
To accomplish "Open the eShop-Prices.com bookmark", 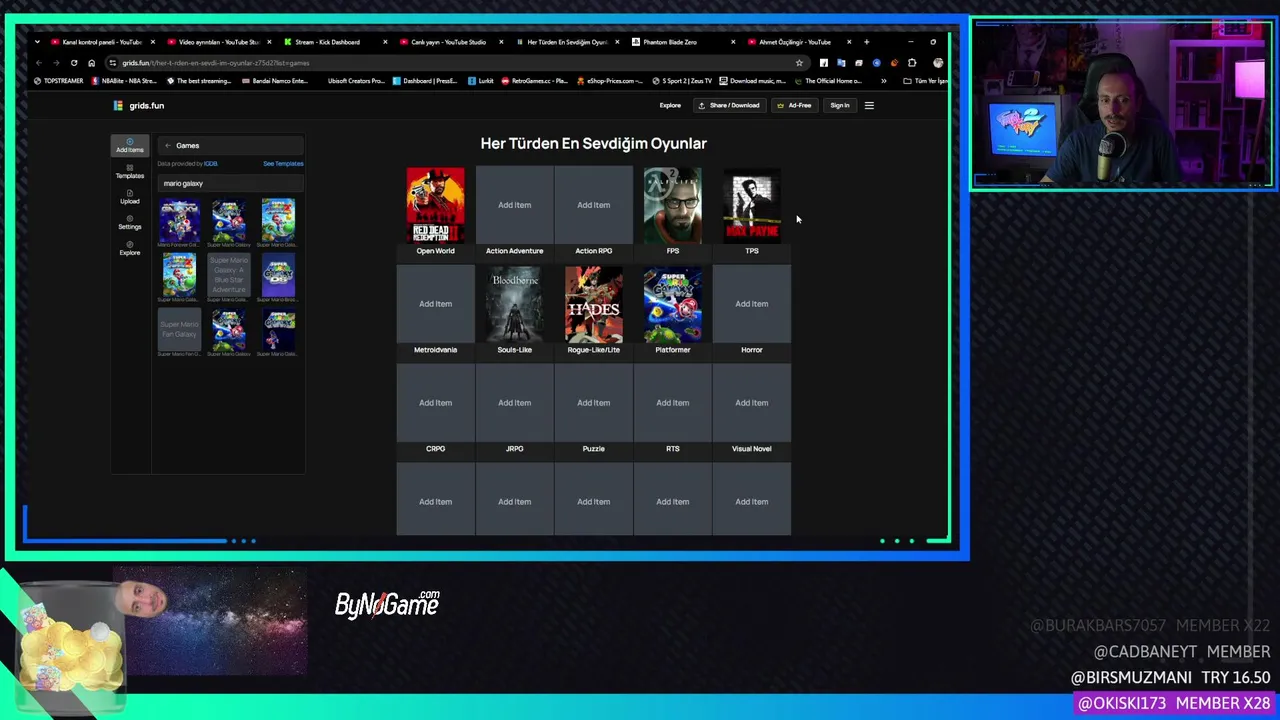I will [x=610, y=81].
